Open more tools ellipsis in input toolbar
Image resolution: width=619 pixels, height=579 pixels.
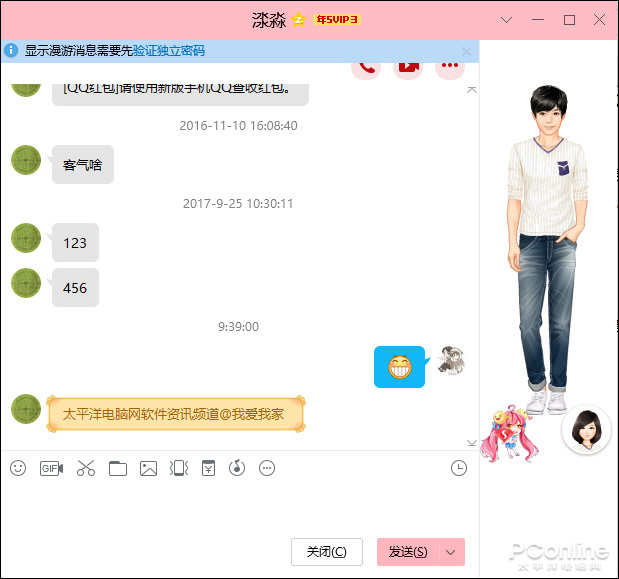pyautogui.click(x=267, y=468)
